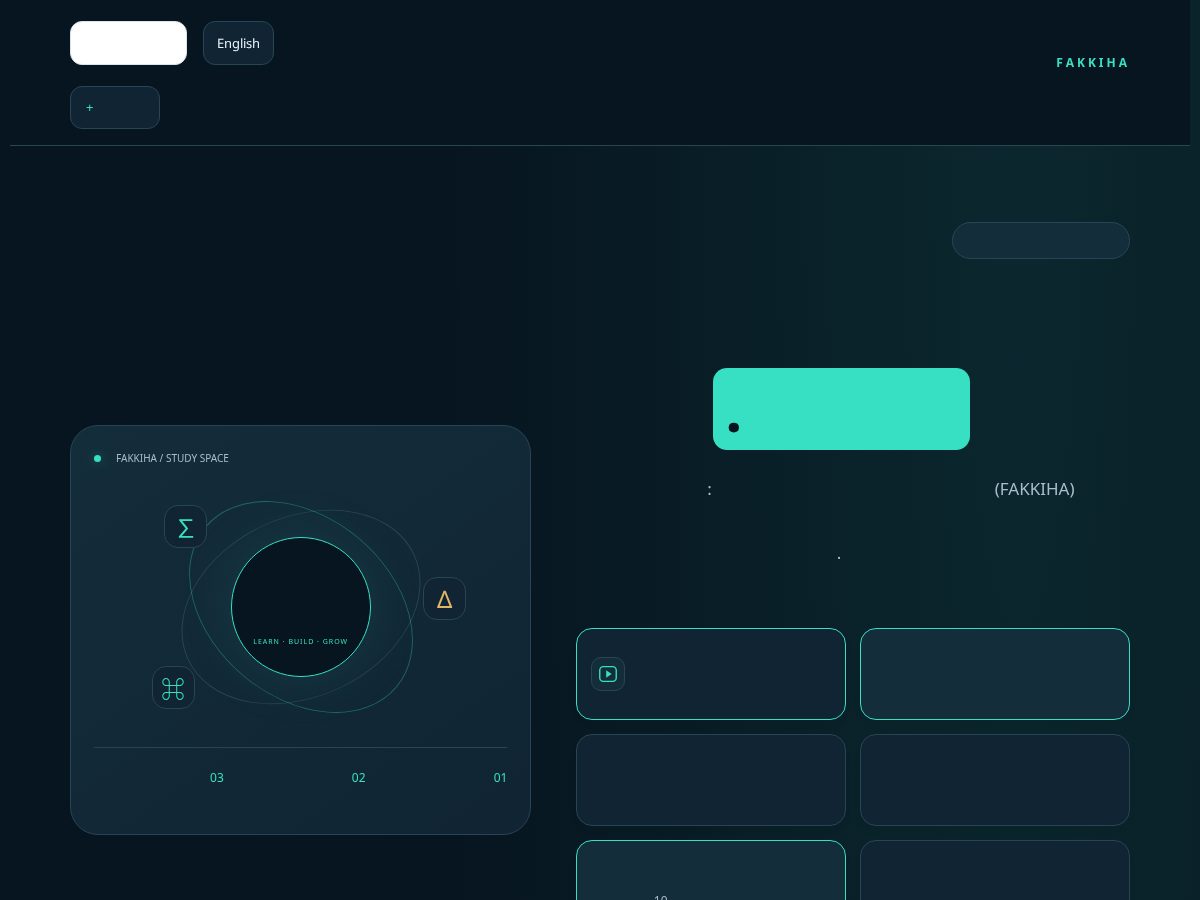Screen dimensions: 1200x900
Task: Open the FAKKIHA brand link
Action: coord(1092,63)
